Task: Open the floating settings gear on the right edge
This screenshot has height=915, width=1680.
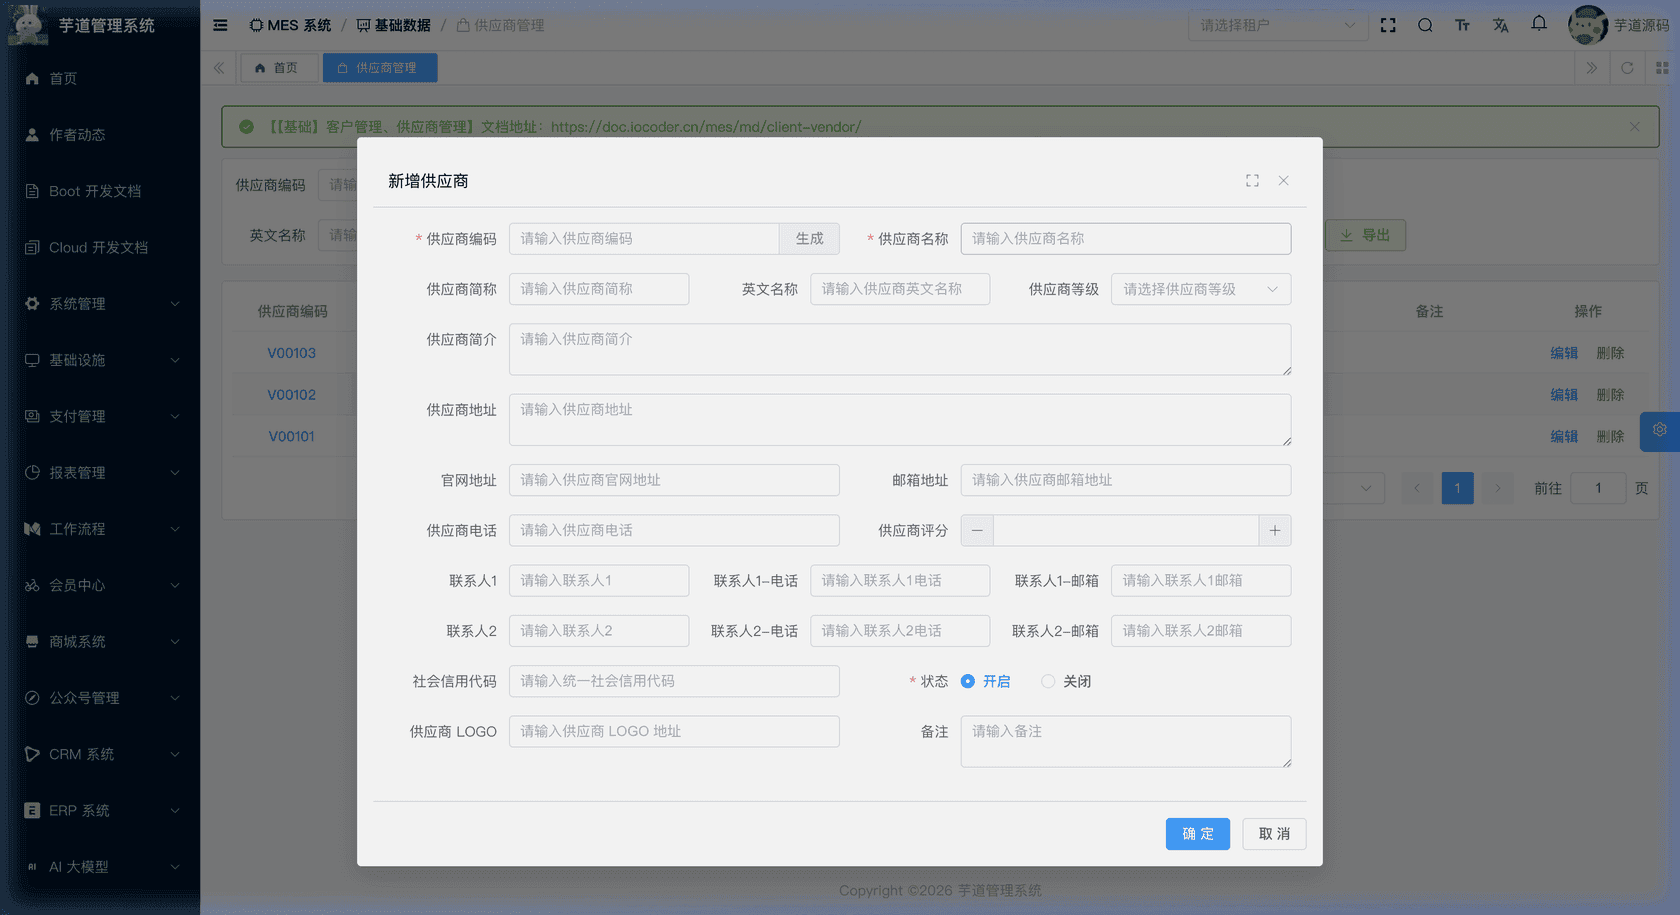Action: (1660, 431)
